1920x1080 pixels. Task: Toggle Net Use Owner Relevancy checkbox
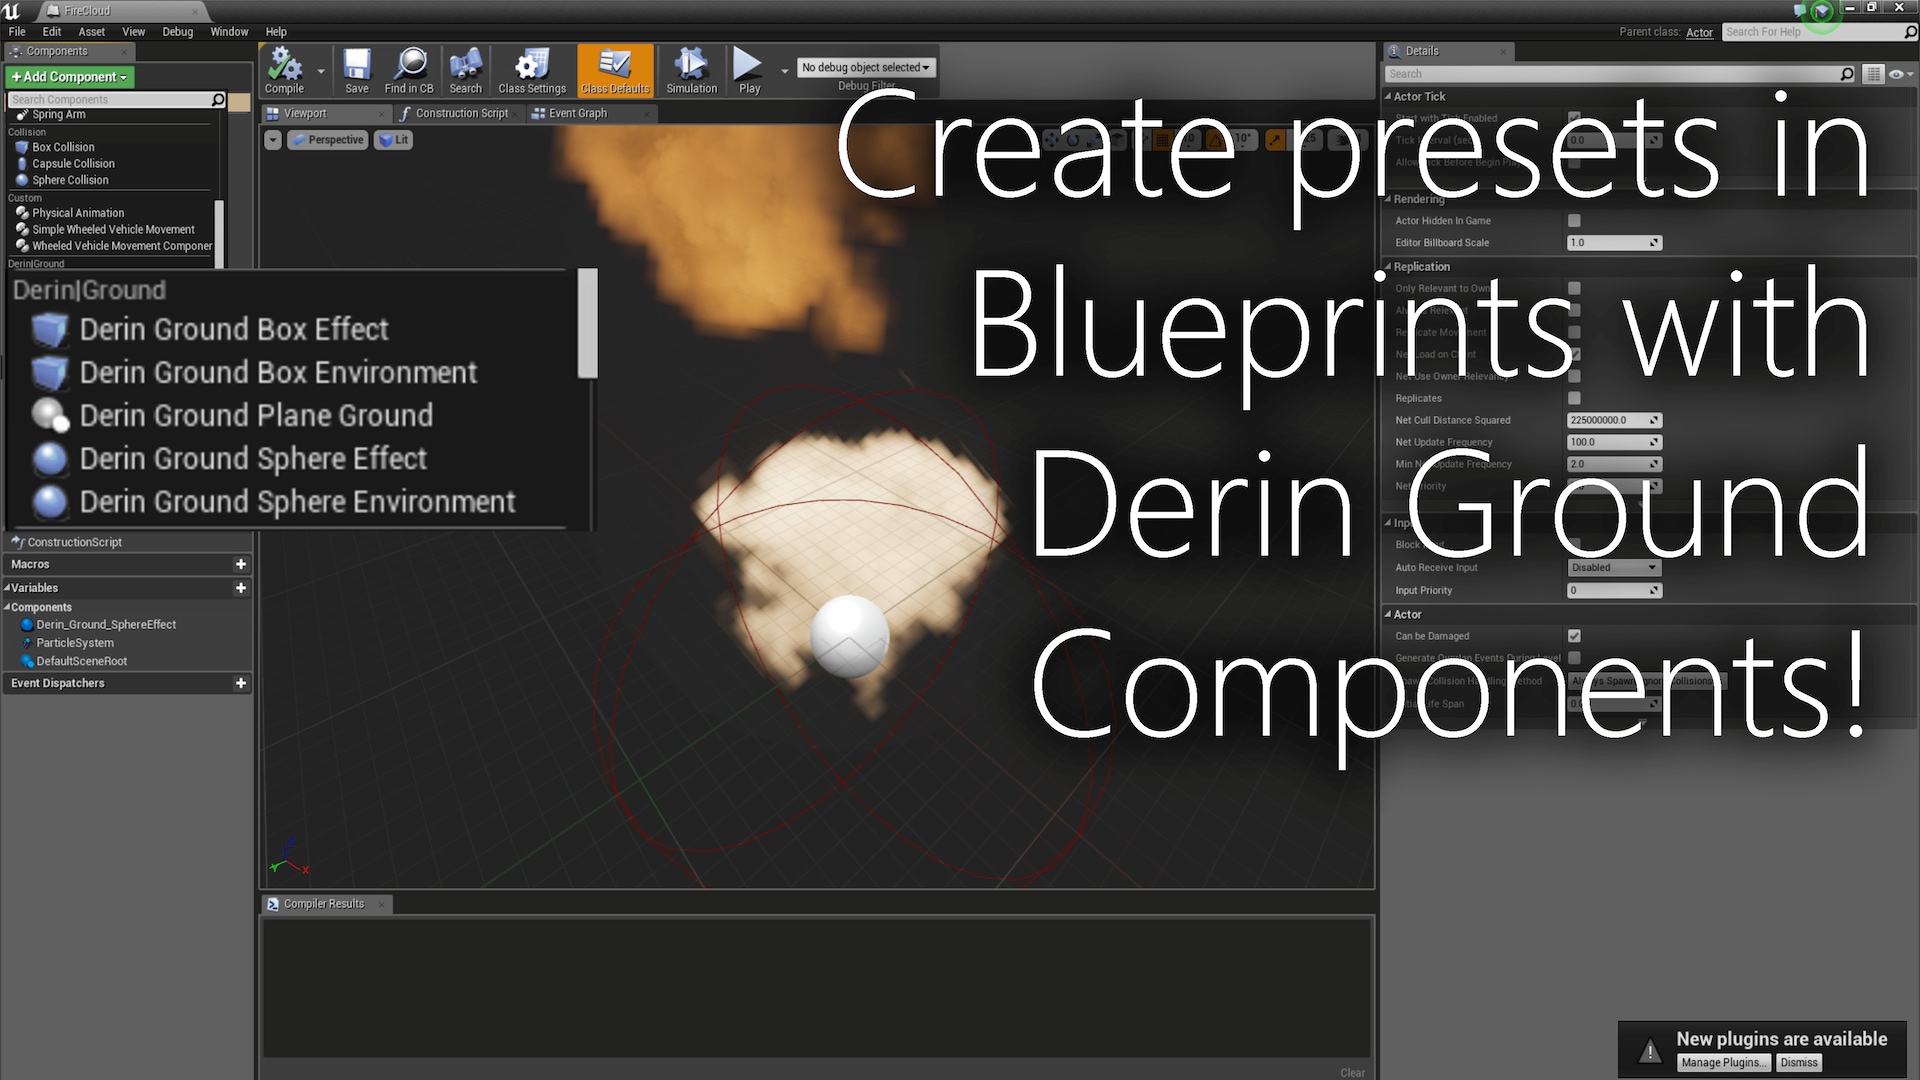click(x=1574, y=376)
